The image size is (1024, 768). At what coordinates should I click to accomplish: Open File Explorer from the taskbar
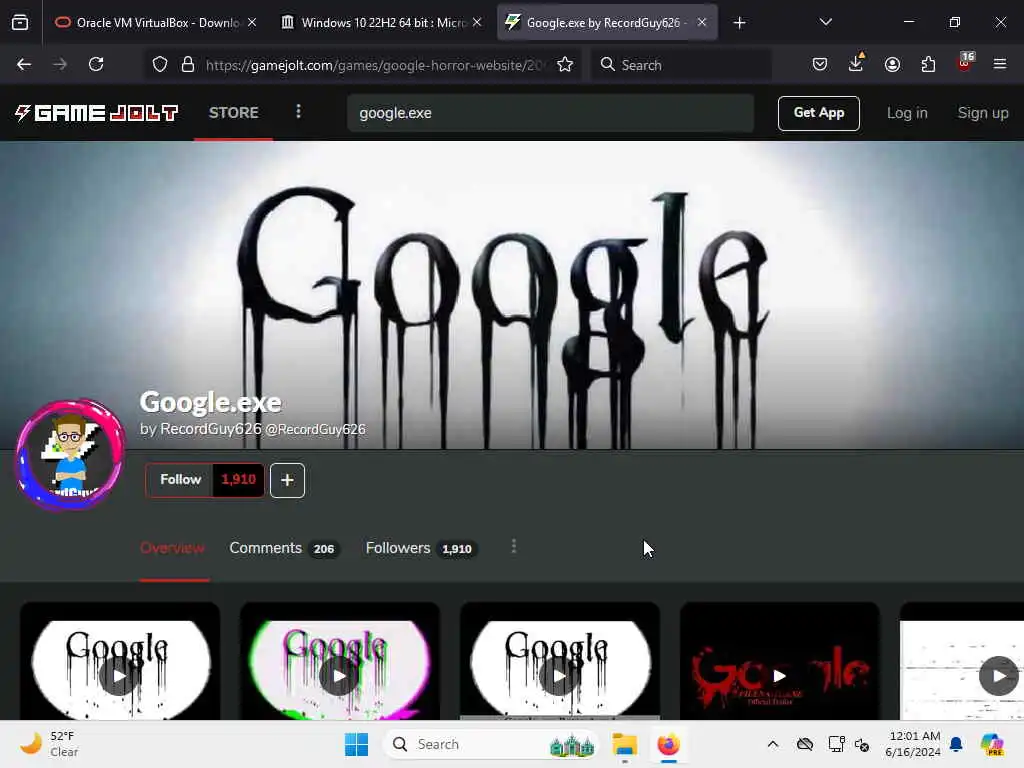click(x=624, y=744)
